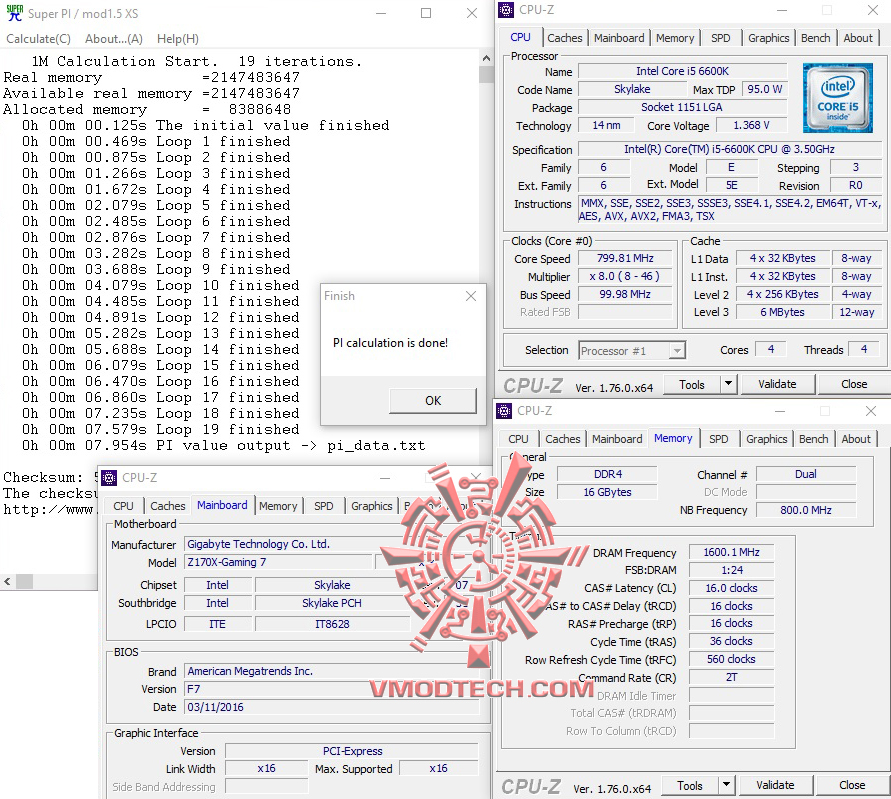Select CPU tab in Memory CPU-Z window

point(518,439)
